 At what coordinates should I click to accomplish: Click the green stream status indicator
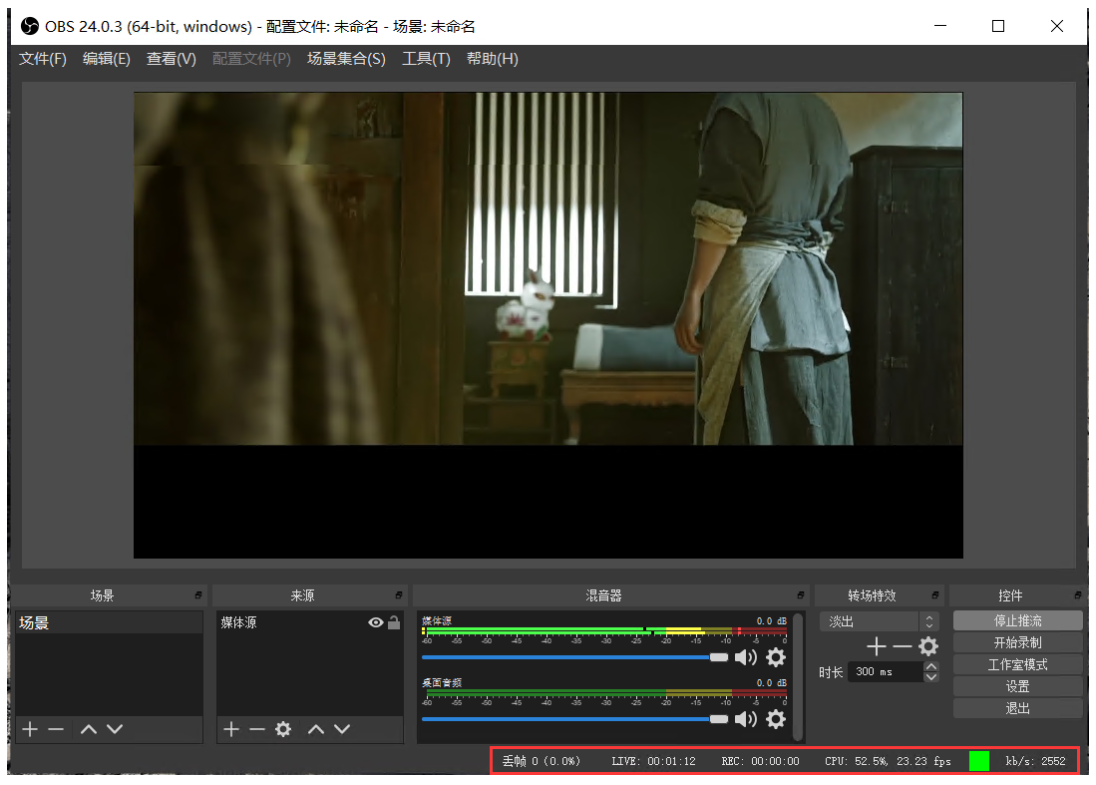click(979, 761)
